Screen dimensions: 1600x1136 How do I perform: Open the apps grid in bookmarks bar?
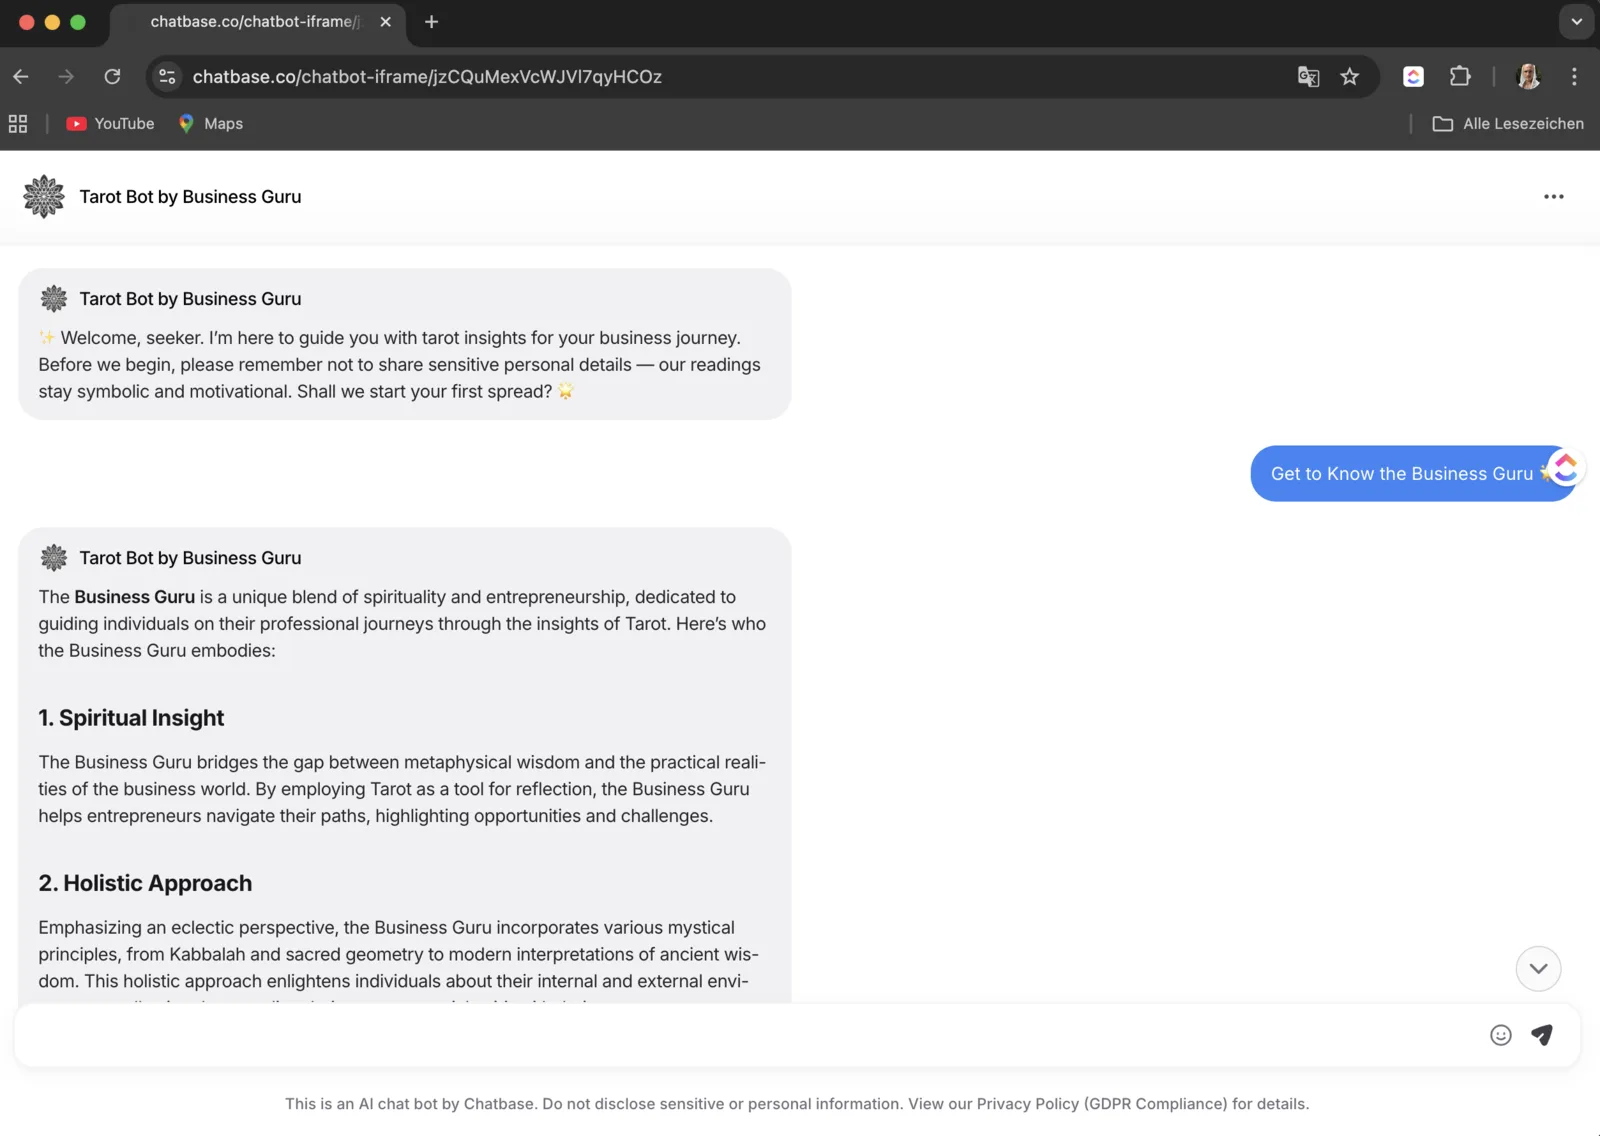18,124
